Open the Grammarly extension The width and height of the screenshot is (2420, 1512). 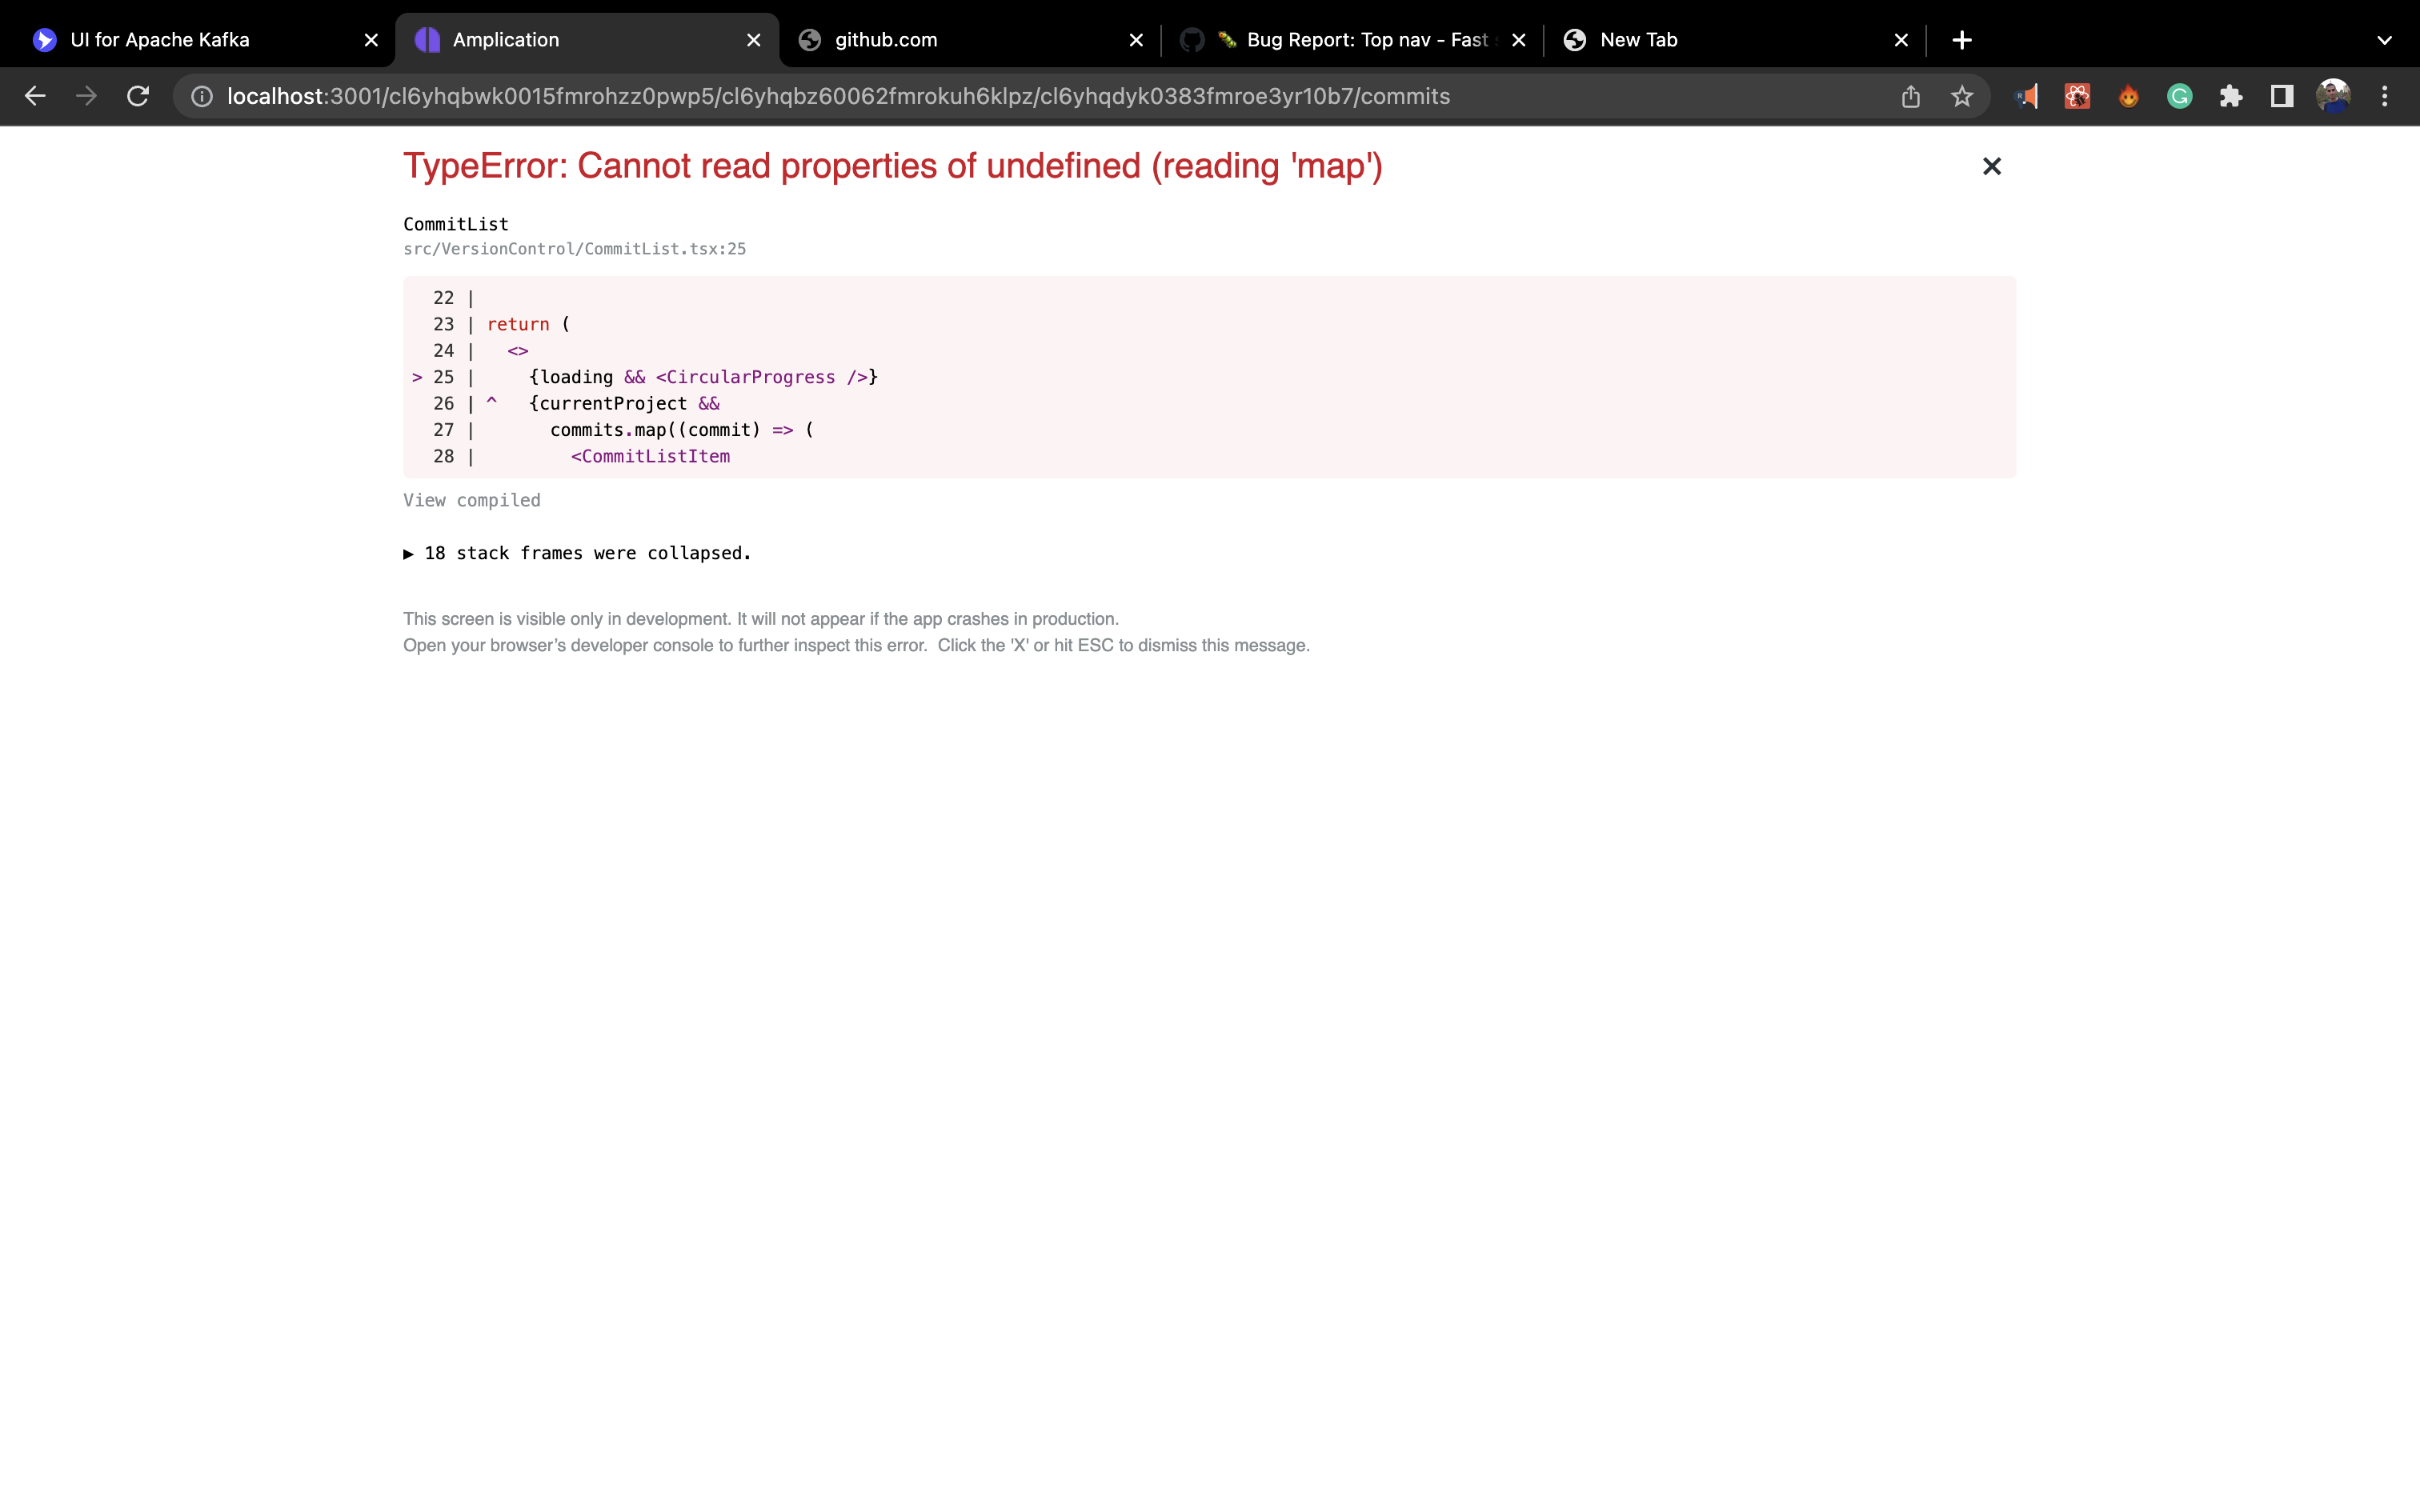pos(2180,95)
